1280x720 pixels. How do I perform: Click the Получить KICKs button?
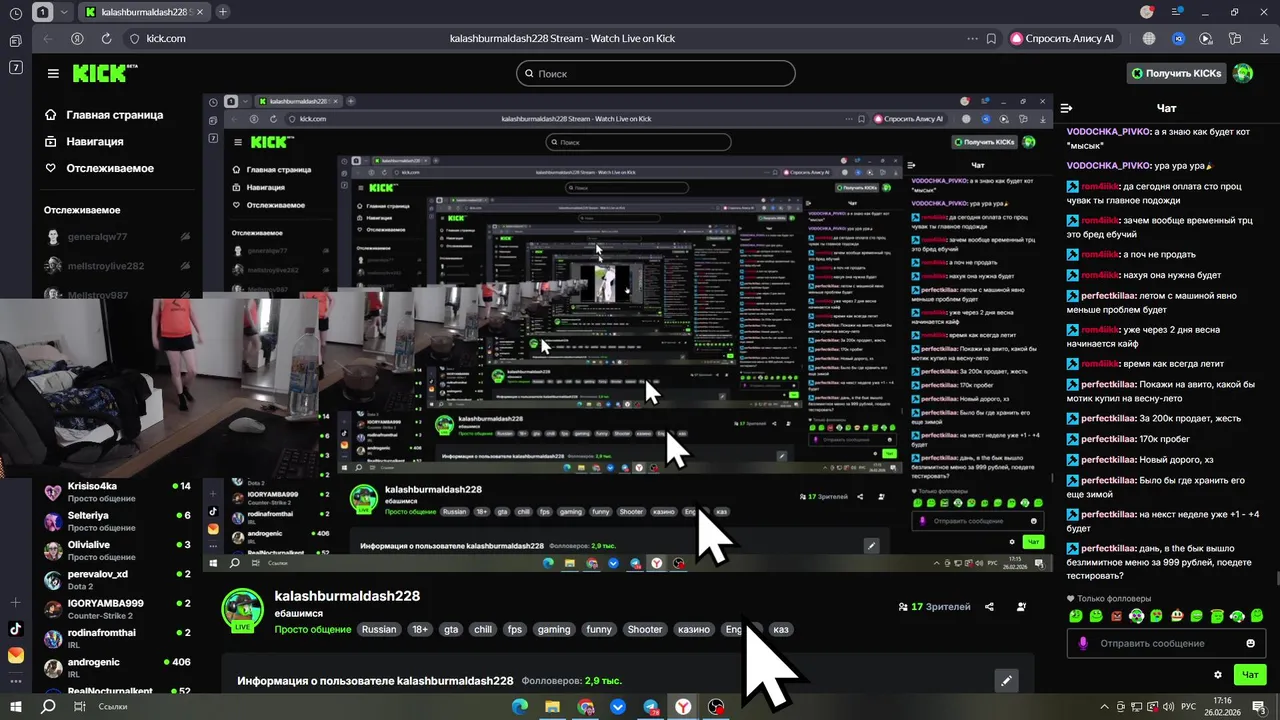click(1176, 73)
